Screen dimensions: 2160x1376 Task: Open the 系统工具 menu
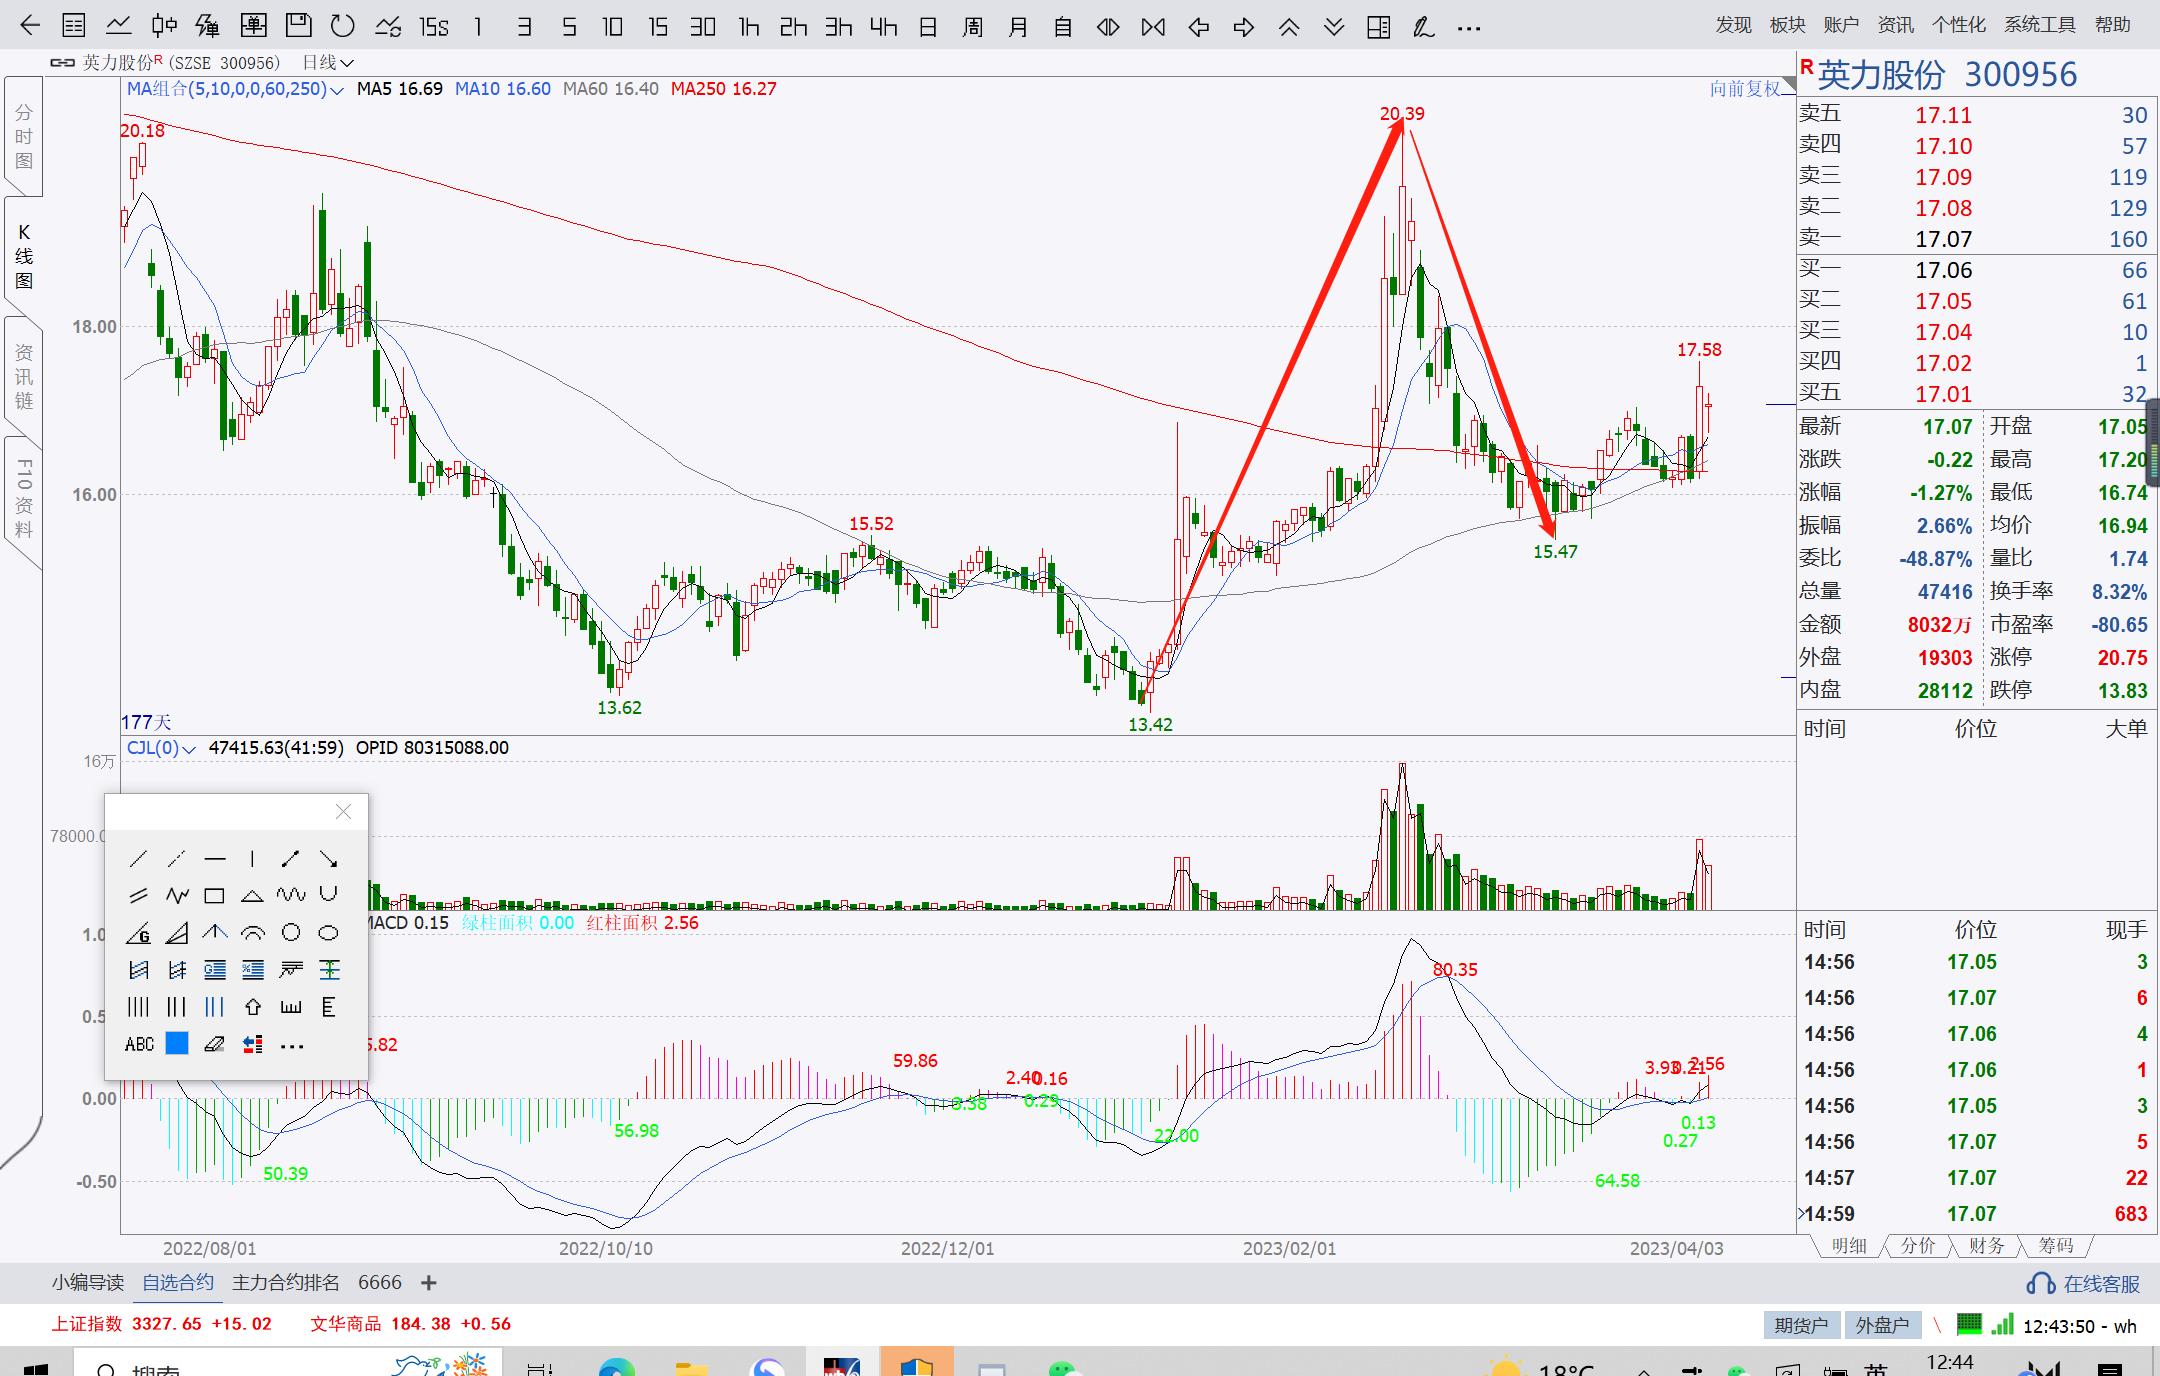2039,25
